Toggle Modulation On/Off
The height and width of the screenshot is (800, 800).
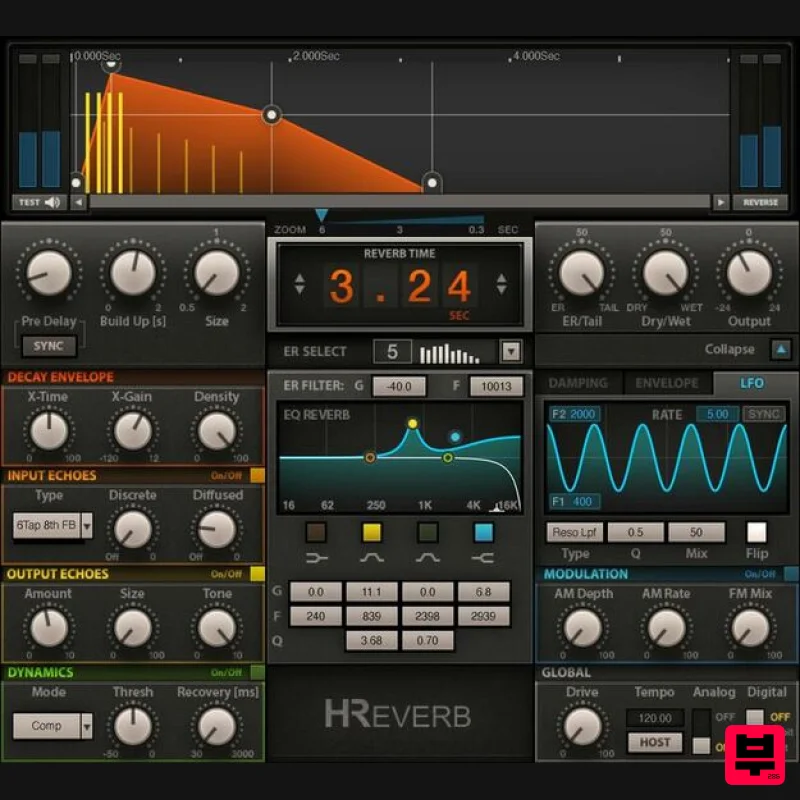[791, 574]
